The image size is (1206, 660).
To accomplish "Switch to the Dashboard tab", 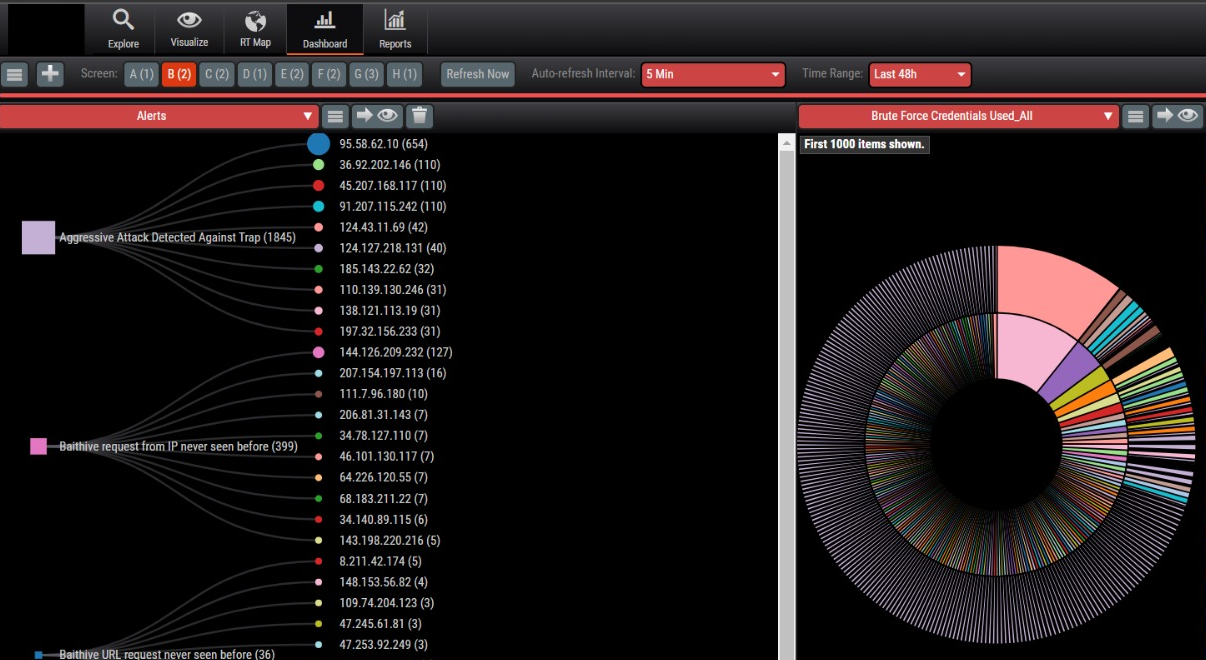I will click(325, 29).
